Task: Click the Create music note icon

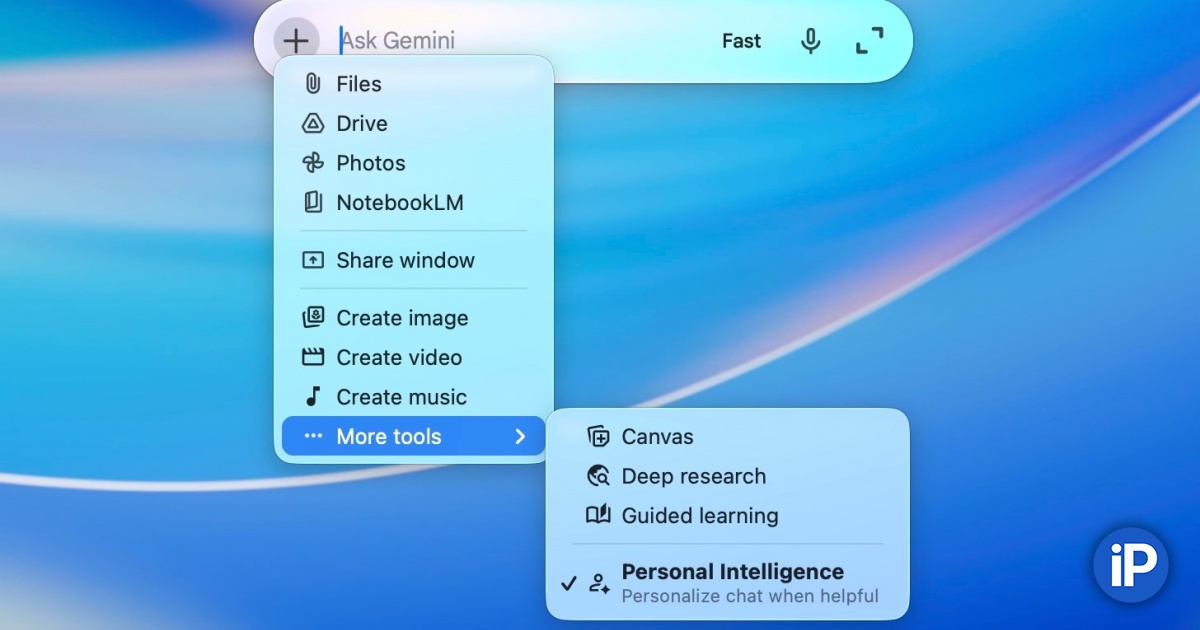Action: tap(313, 396)
